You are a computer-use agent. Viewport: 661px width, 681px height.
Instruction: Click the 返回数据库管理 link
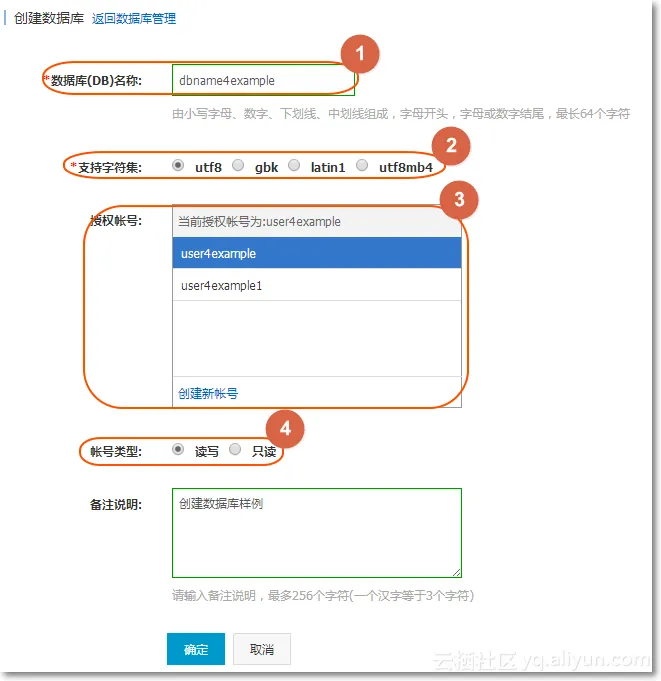(x=134, y=19)
